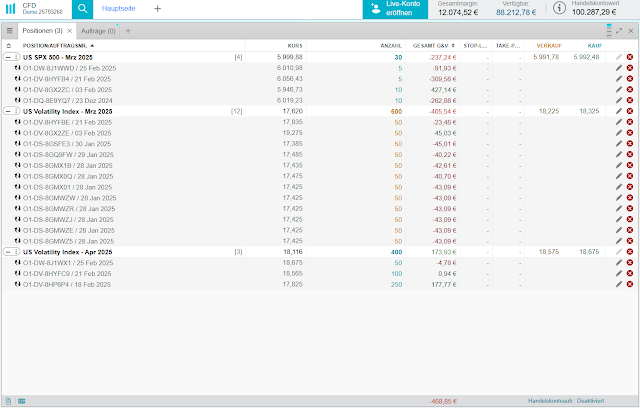This screenshot has width=640, height=408.
Task: Click the Anzahl column header
Action: tap(391, 46)
